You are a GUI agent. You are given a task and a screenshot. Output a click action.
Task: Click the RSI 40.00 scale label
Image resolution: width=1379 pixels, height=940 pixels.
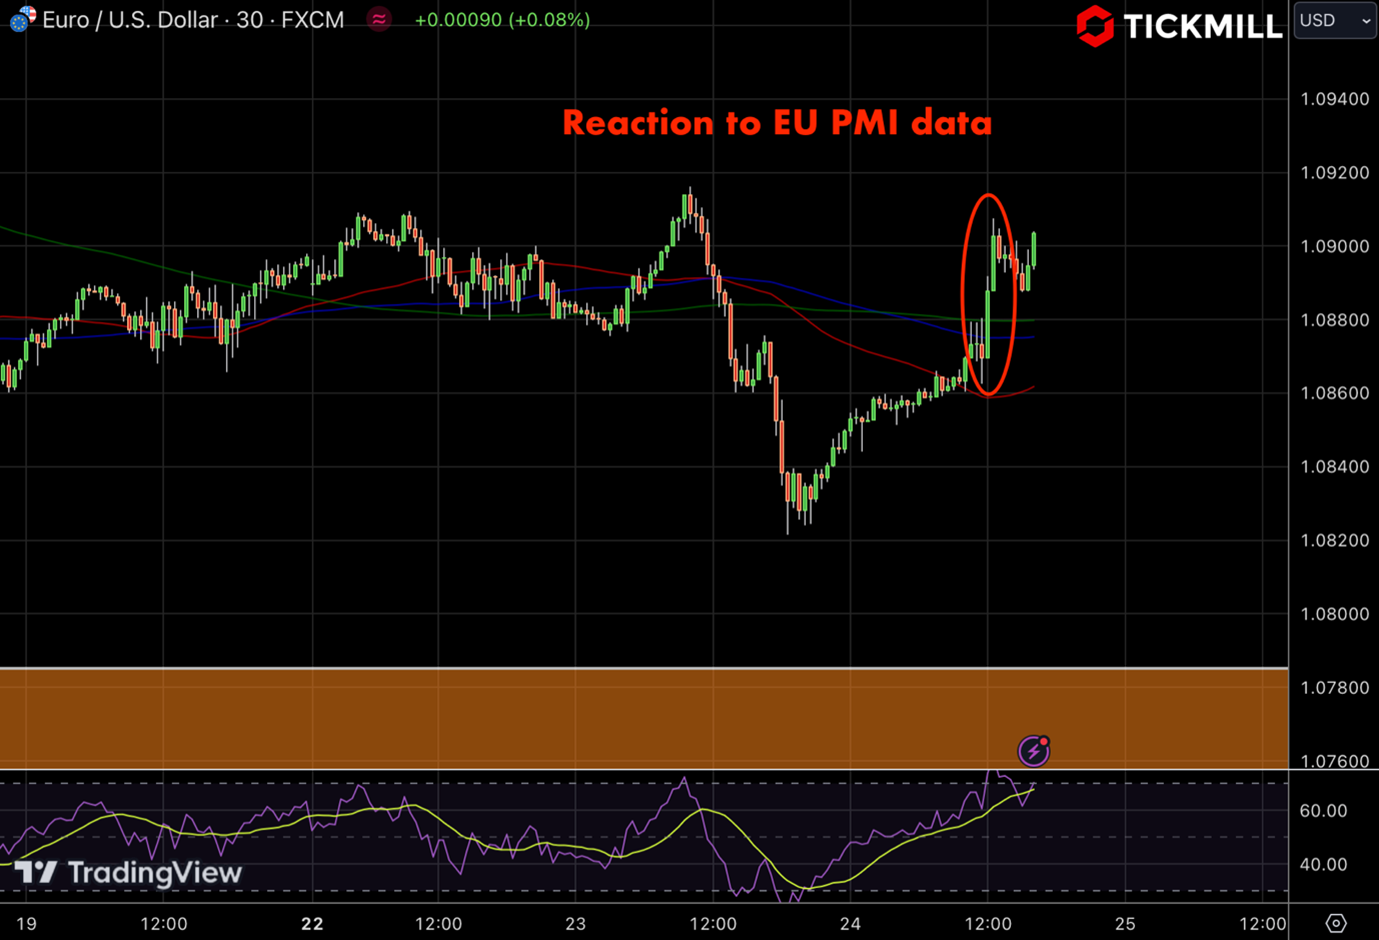click(x=1323, y=865)
